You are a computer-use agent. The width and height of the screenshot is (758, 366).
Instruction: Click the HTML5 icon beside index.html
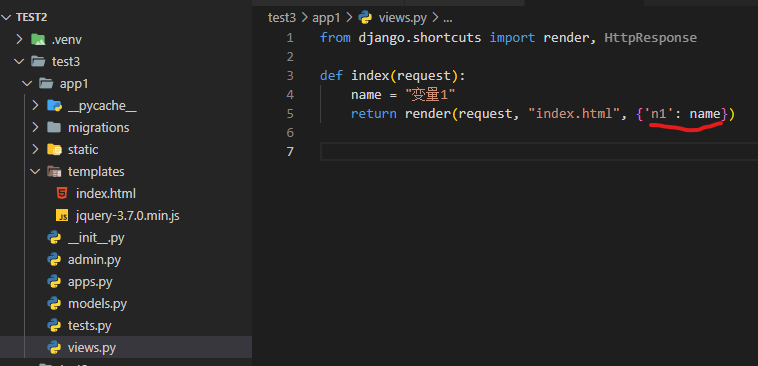(62, 193)
